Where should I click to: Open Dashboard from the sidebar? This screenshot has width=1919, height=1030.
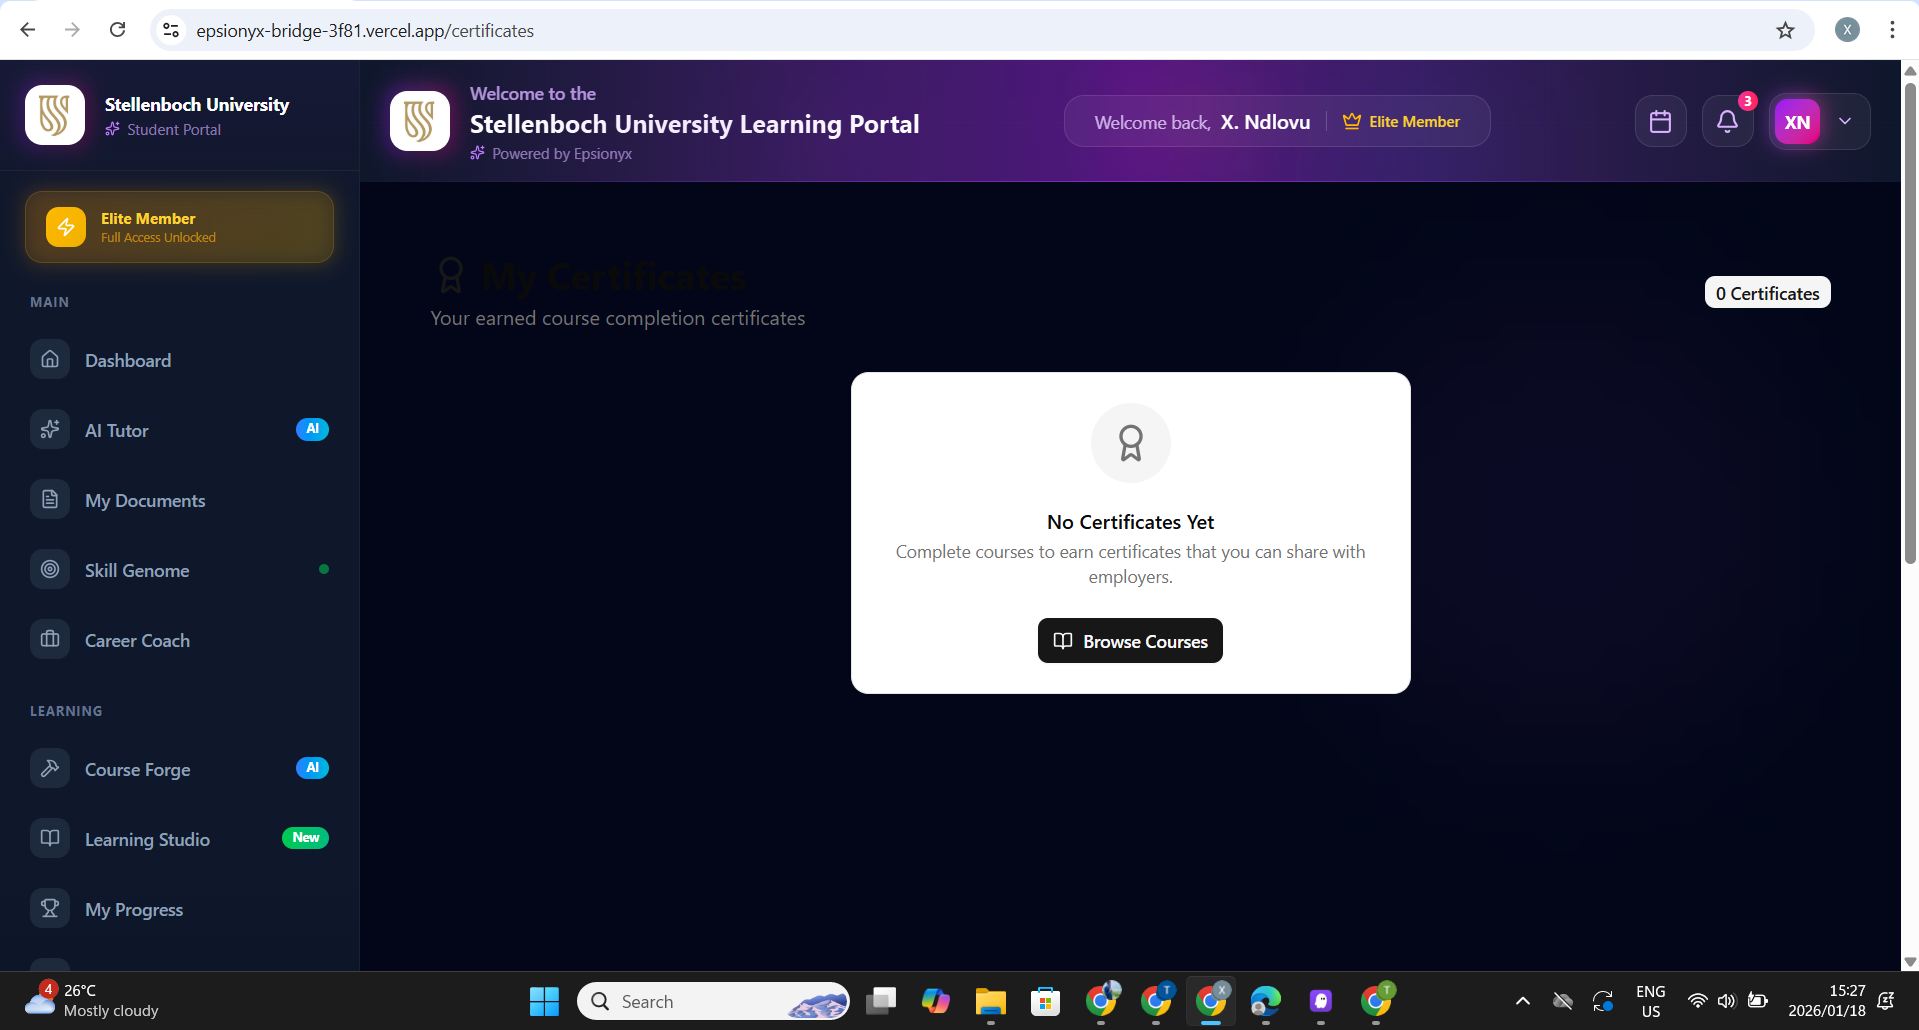click(180, 360)
